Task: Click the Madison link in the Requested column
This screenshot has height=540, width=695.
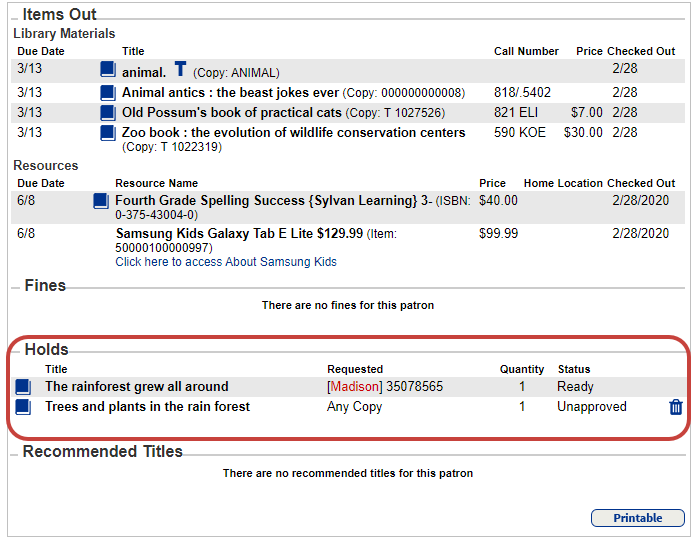Action: pos(355,387)
